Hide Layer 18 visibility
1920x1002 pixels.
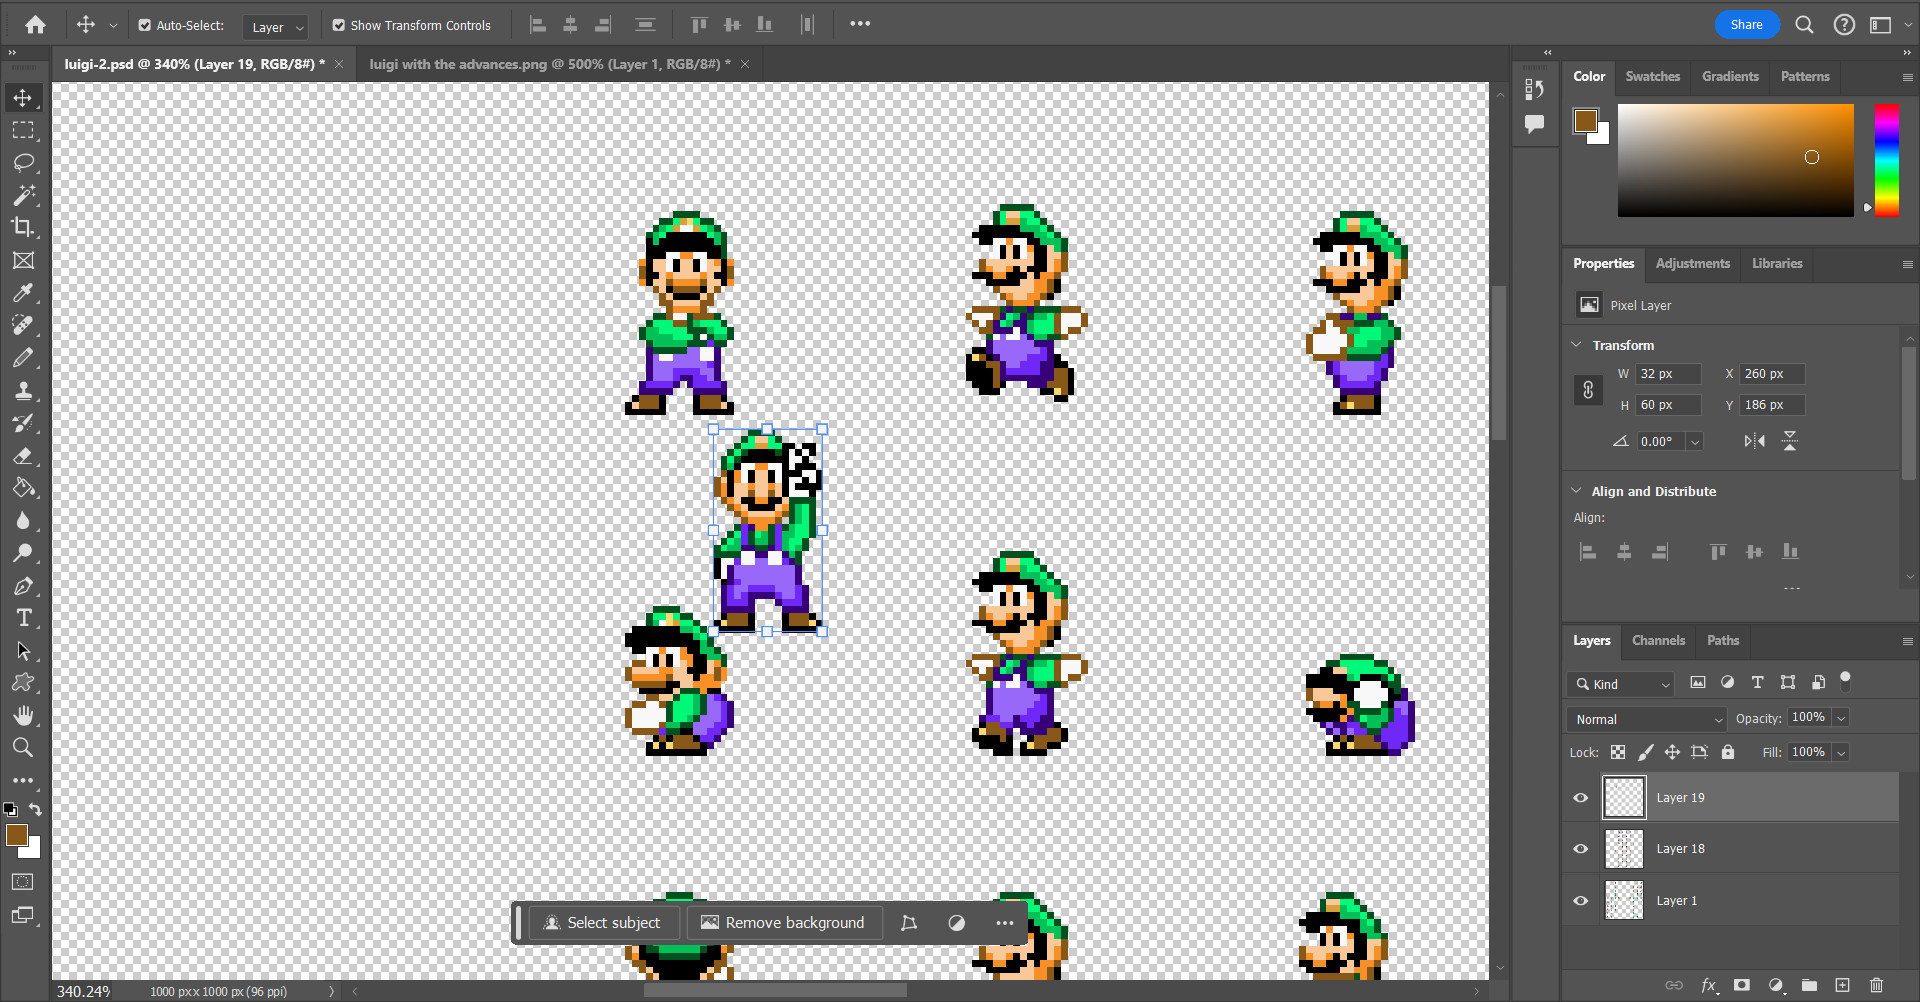click(x=1581, y=848)
